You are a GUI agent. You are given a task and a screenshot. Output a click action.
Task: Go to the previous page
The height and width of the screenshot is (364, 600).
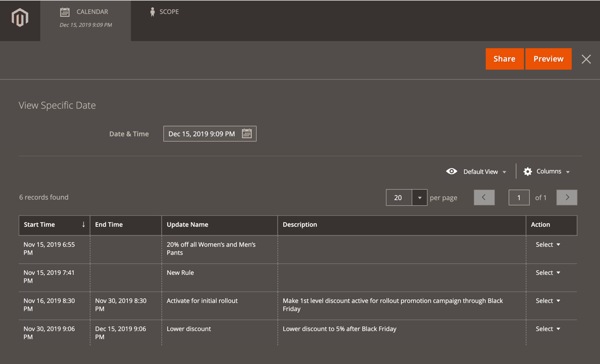click(484, 198)
